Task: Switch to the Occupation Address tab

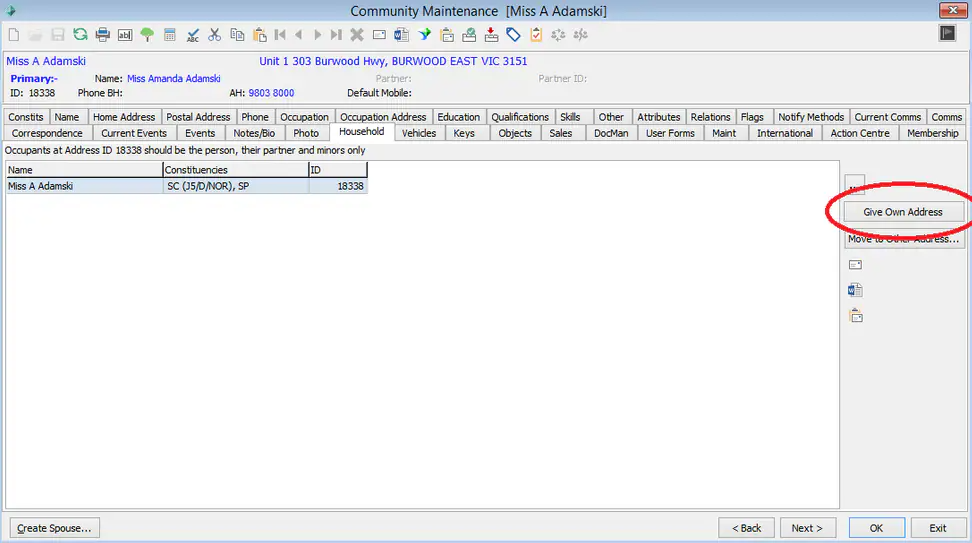Action: click(383, 117)
